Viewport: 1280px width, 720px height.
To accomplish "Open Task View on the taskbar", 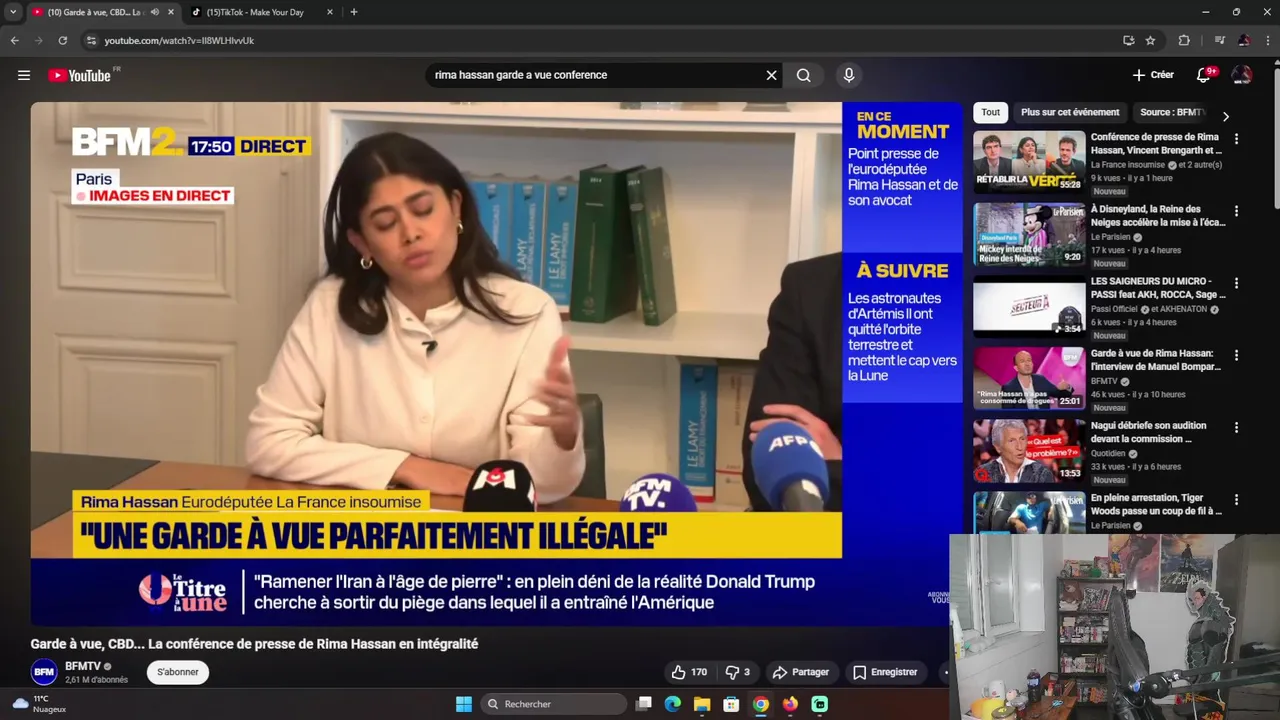I will (644, 704).
